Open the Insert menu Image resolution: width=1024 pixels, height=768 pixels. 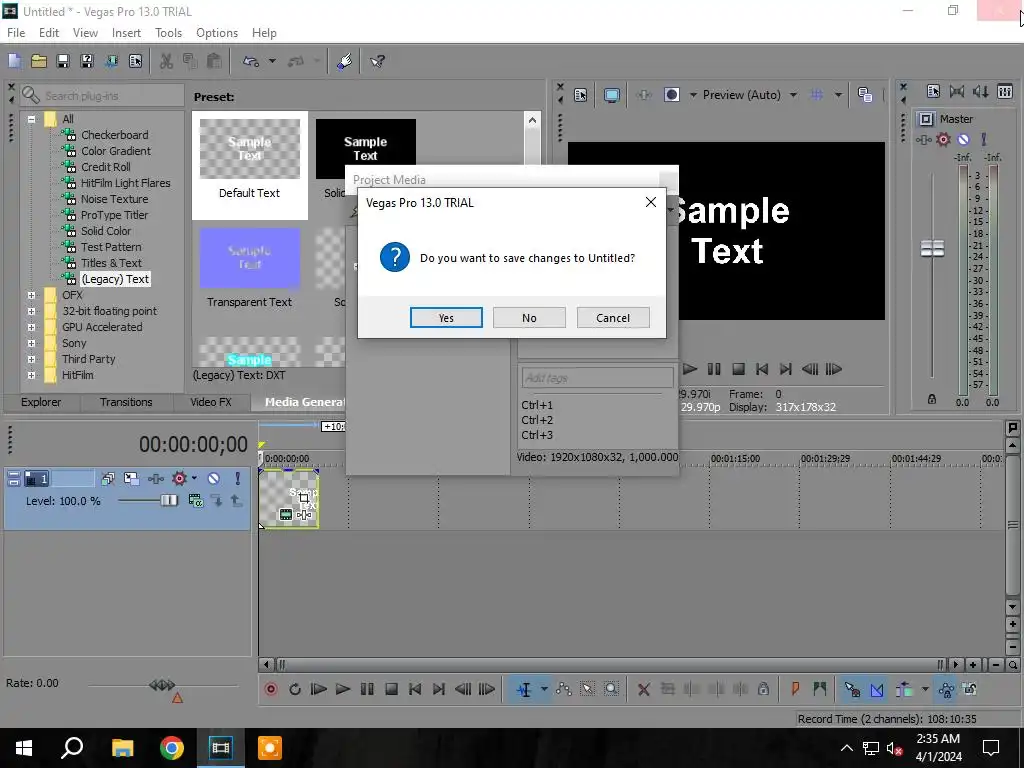point(126,33)
